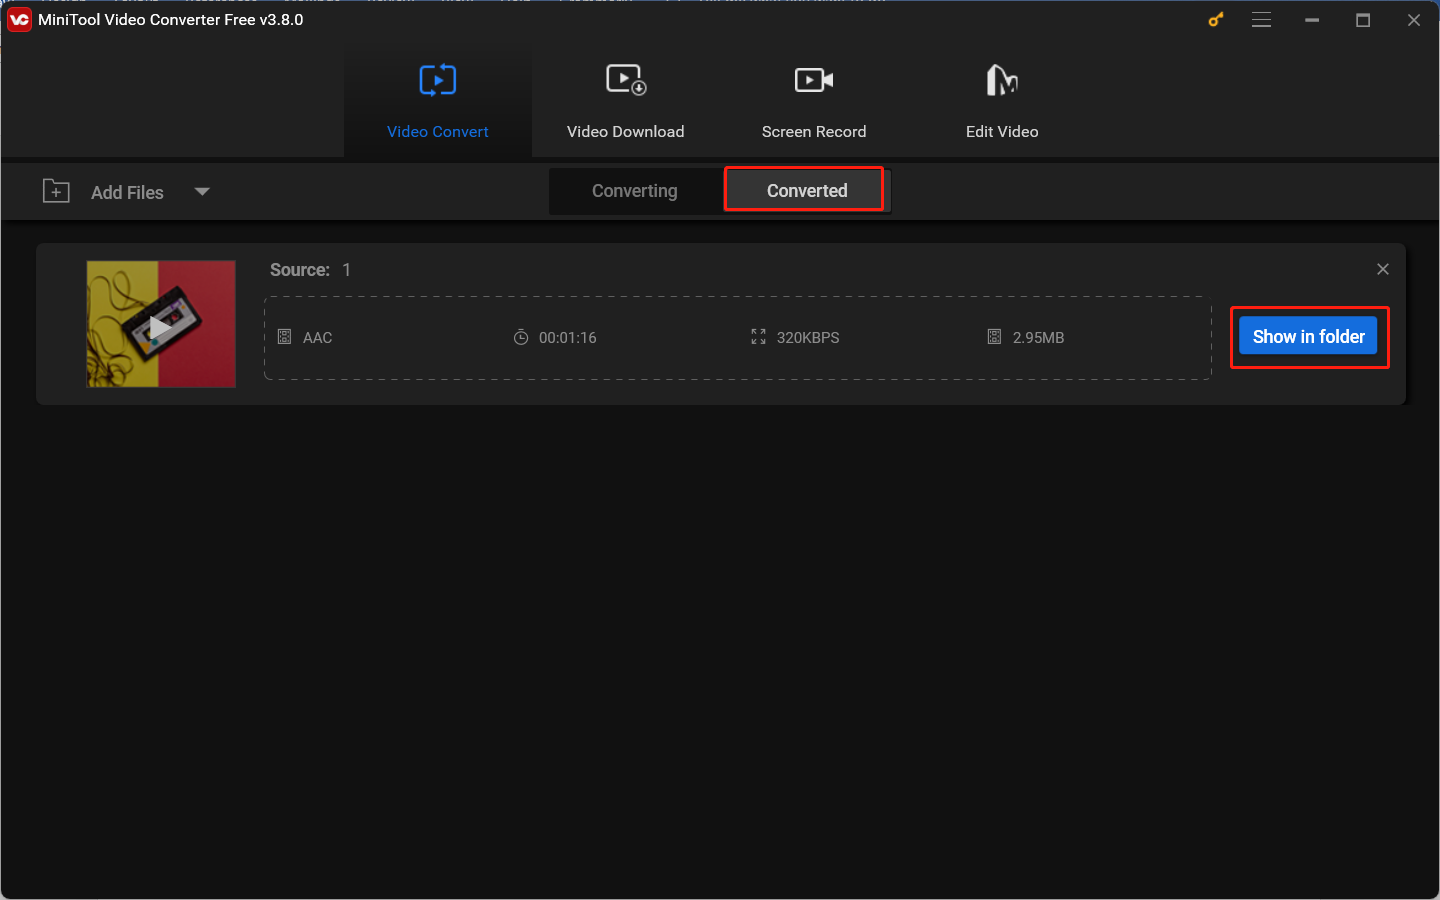The width and height of the screenshot is (1440, 900).
Task: Click the key register icon
Action: [x=1216, y=20]
